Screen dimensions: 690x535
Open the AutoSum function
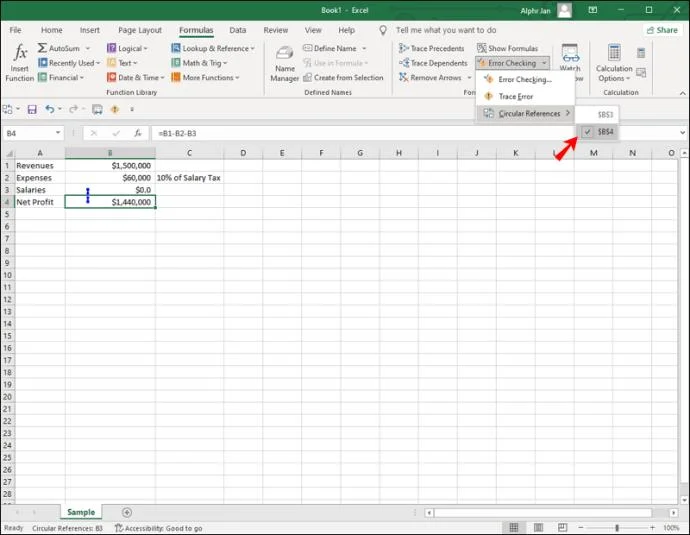[64, 48]
